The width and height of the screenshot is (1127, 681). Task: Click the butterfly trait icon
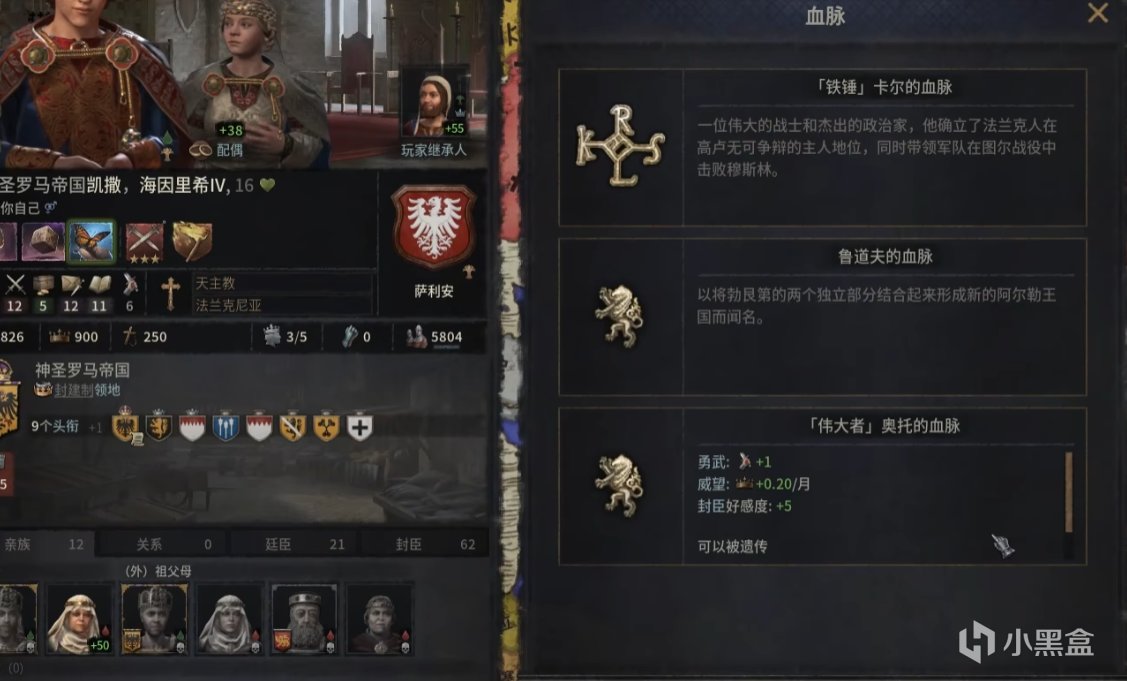(91, 241)
